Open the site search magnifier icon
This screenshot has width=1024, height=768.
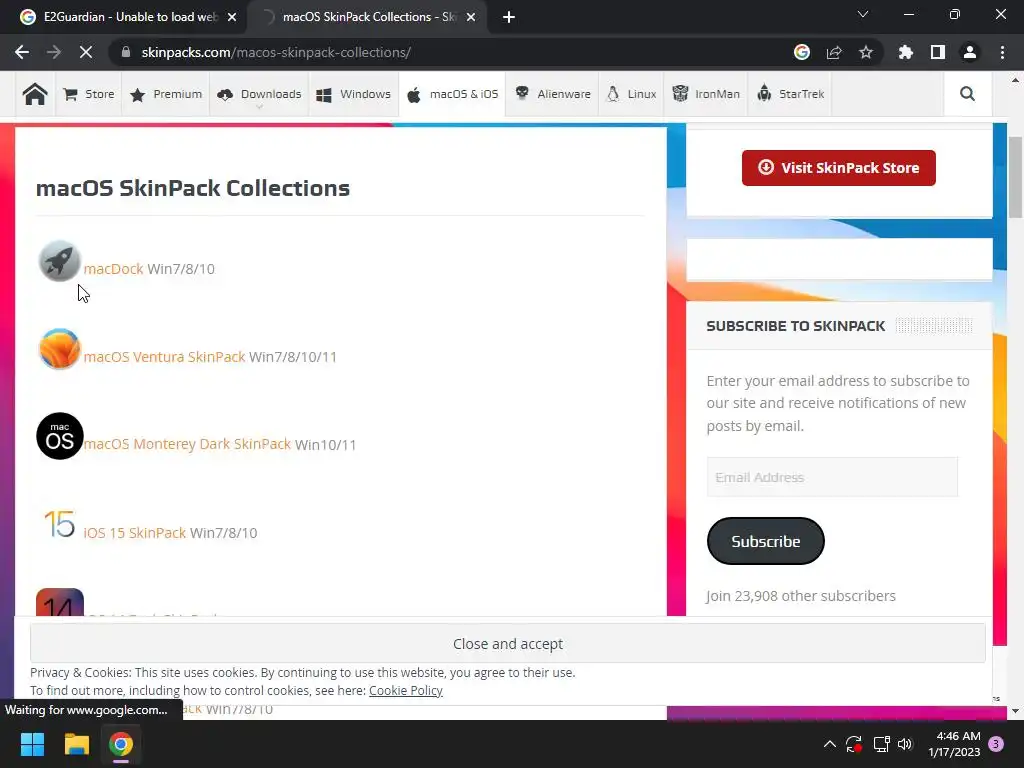coord(967,94)
